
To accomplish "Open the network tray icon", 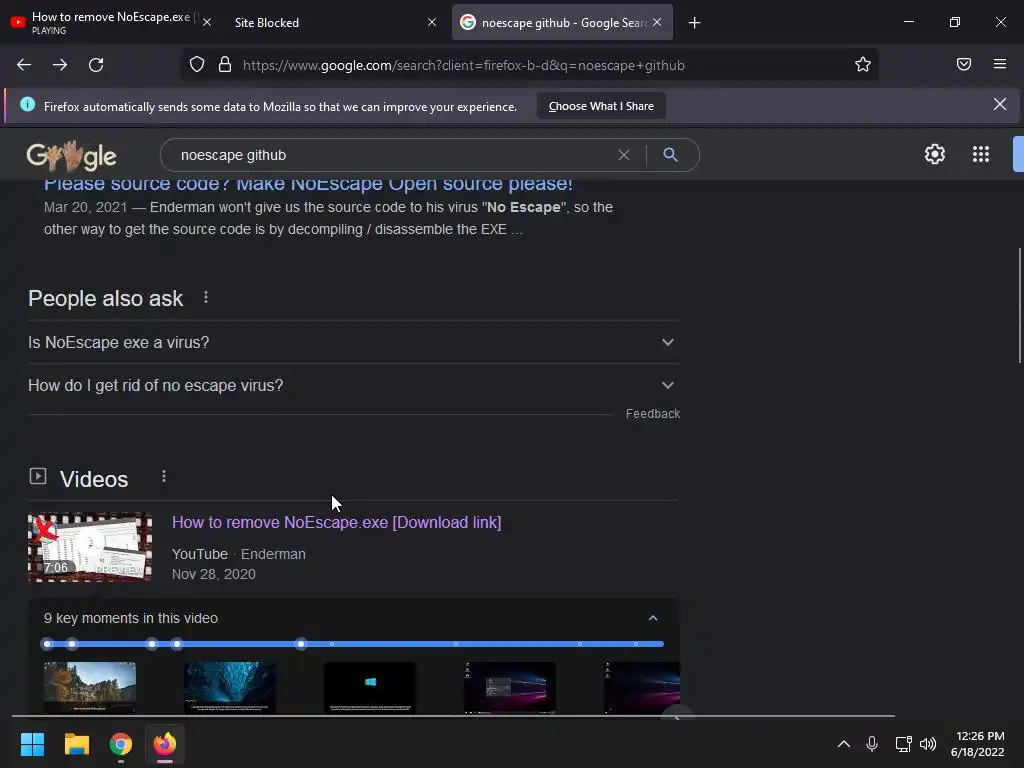I will pos(903,744).
